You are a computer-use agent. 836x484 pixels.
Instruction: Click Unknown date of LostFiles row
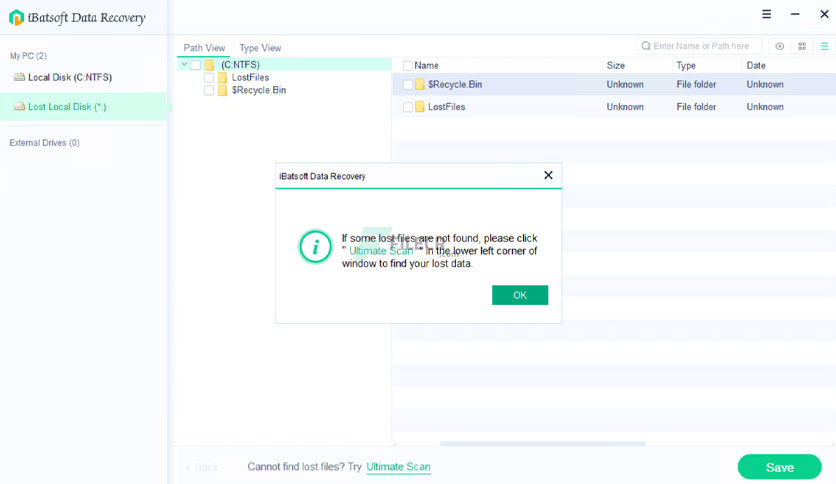(x=765, y=107)
